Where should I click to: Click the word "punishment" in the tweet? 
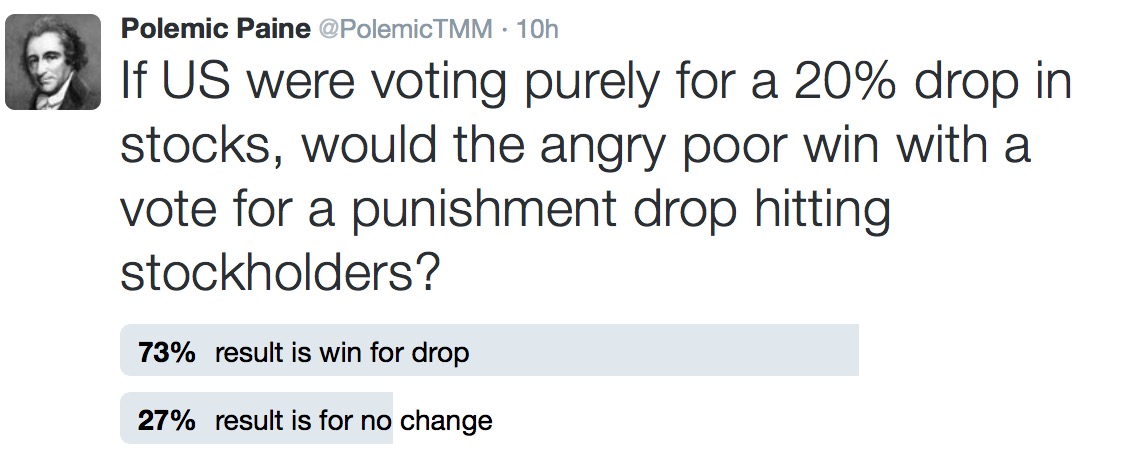click(x=448, y=212)
